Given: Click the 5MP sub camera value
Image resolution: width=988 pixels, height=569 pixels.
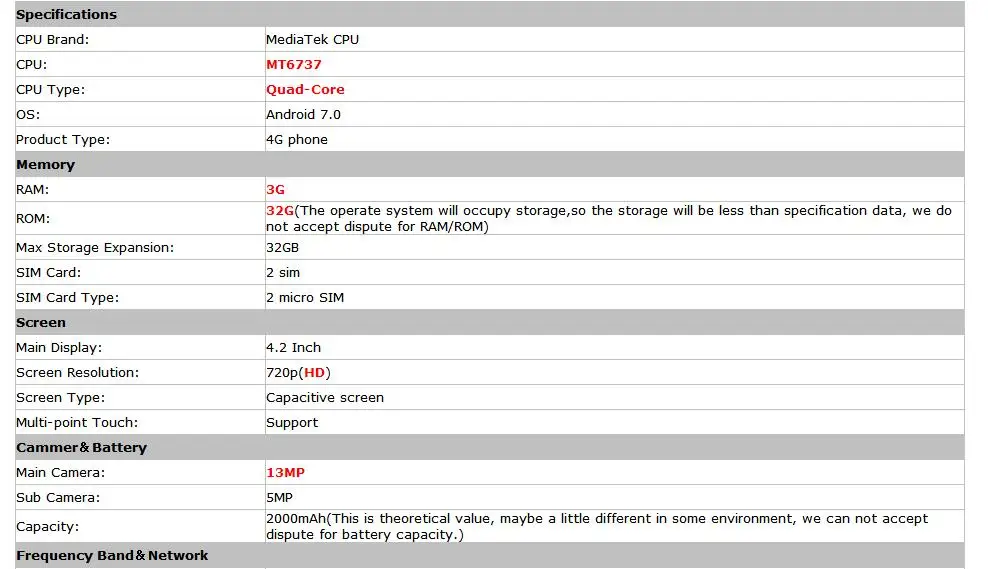Looking at the screenshot, I should (279, 498).
